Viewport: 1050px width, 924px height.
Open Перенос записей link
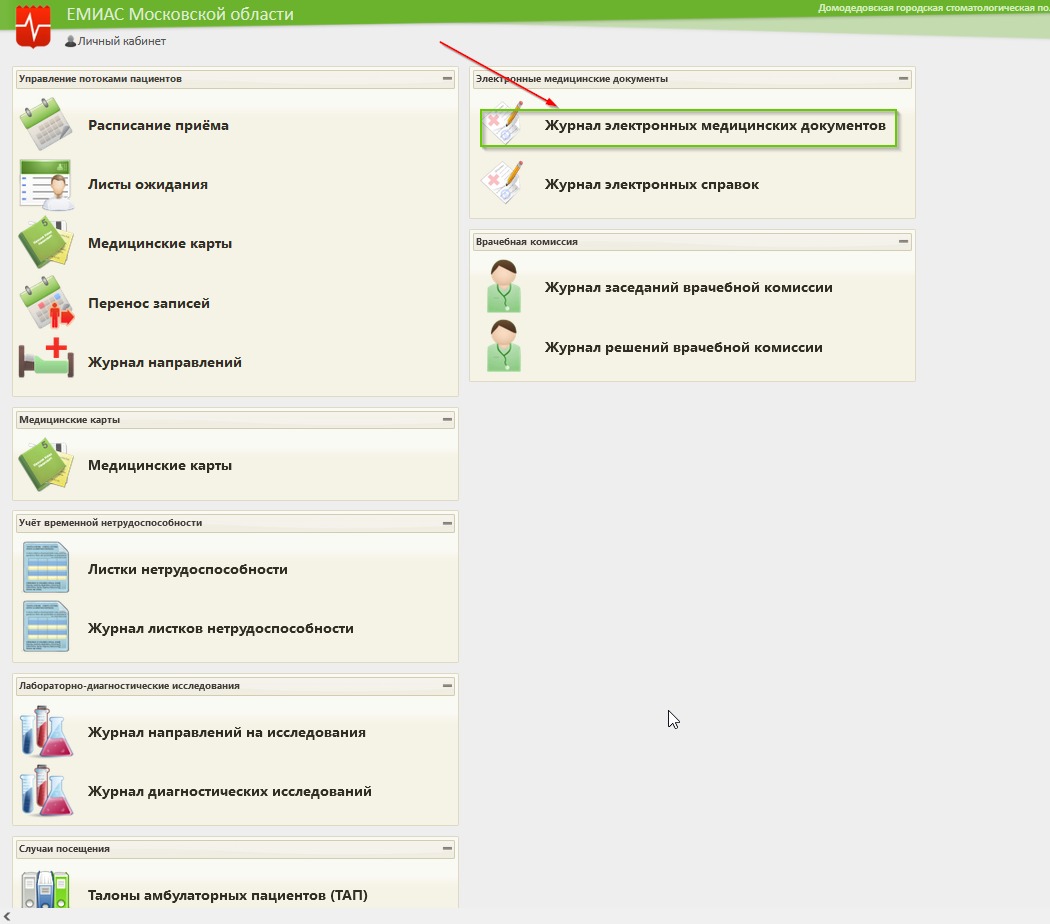point(149,303)
